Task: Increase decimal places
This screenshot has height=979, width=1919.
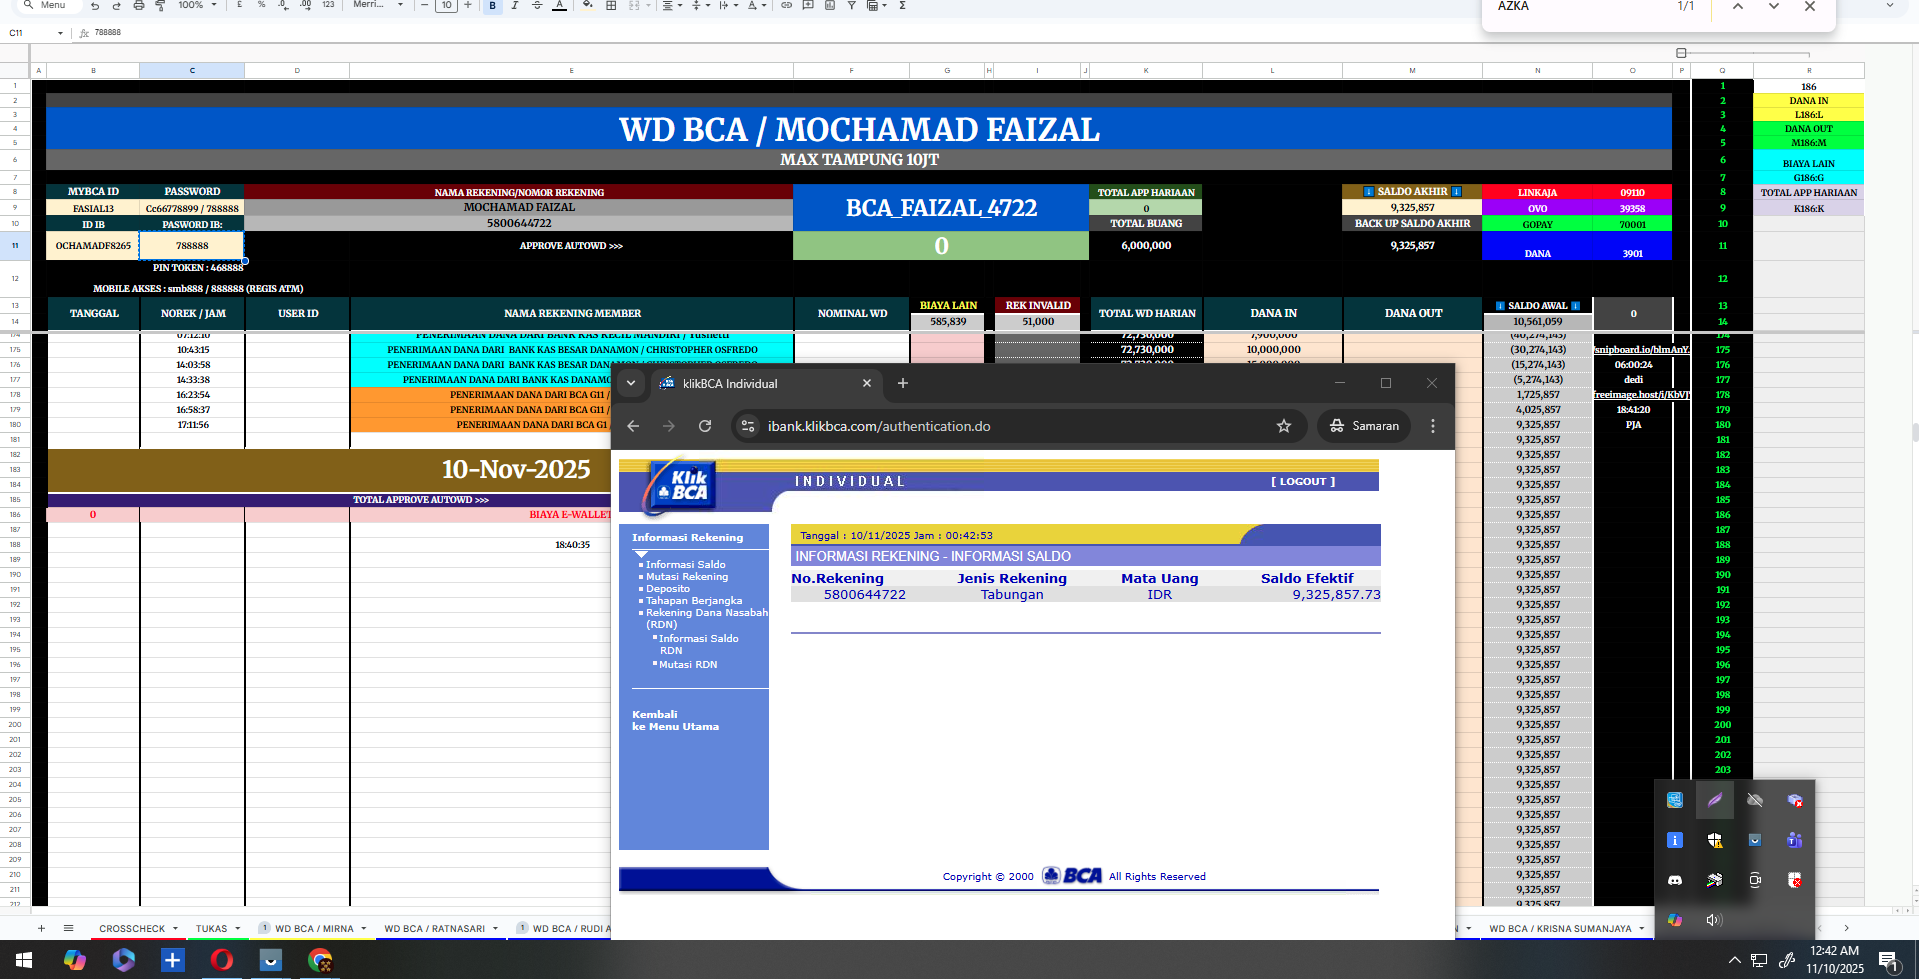Action: coord(305,6)
